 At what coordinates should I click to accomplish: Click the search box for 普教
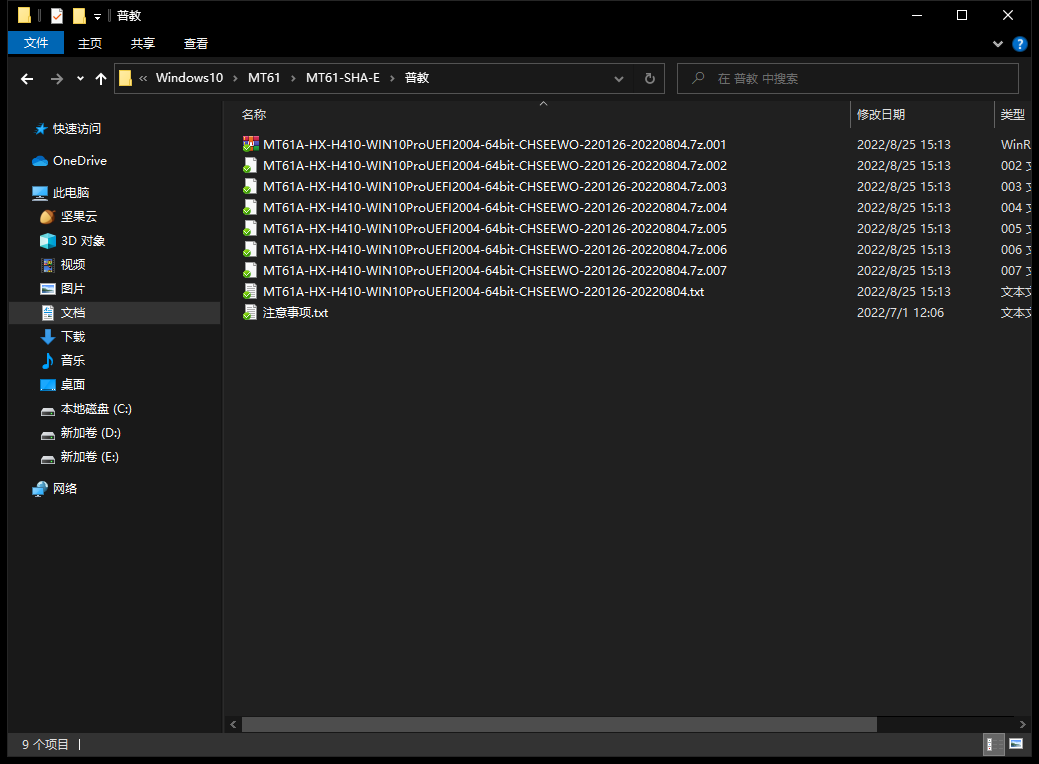pos(848,79)
